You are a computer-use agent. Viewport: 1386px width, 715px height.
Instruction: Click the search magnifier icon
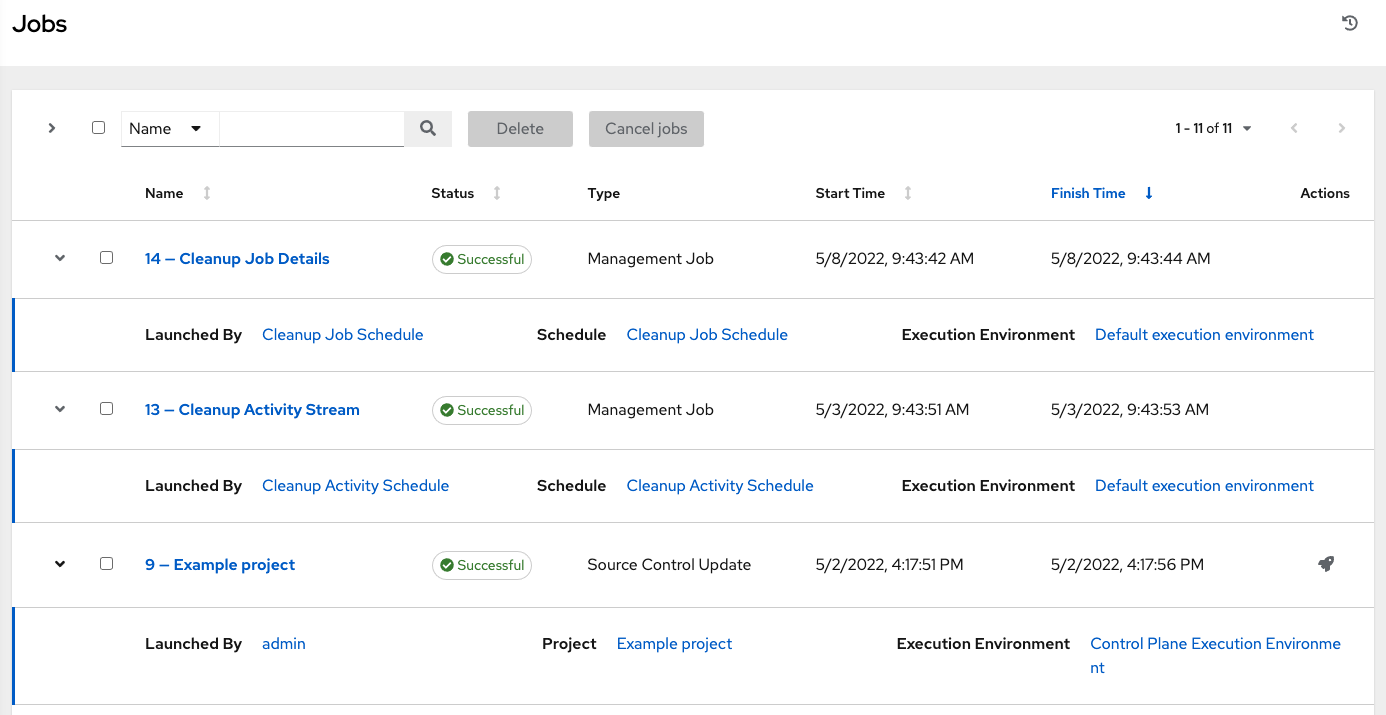(x=428, y=128)
